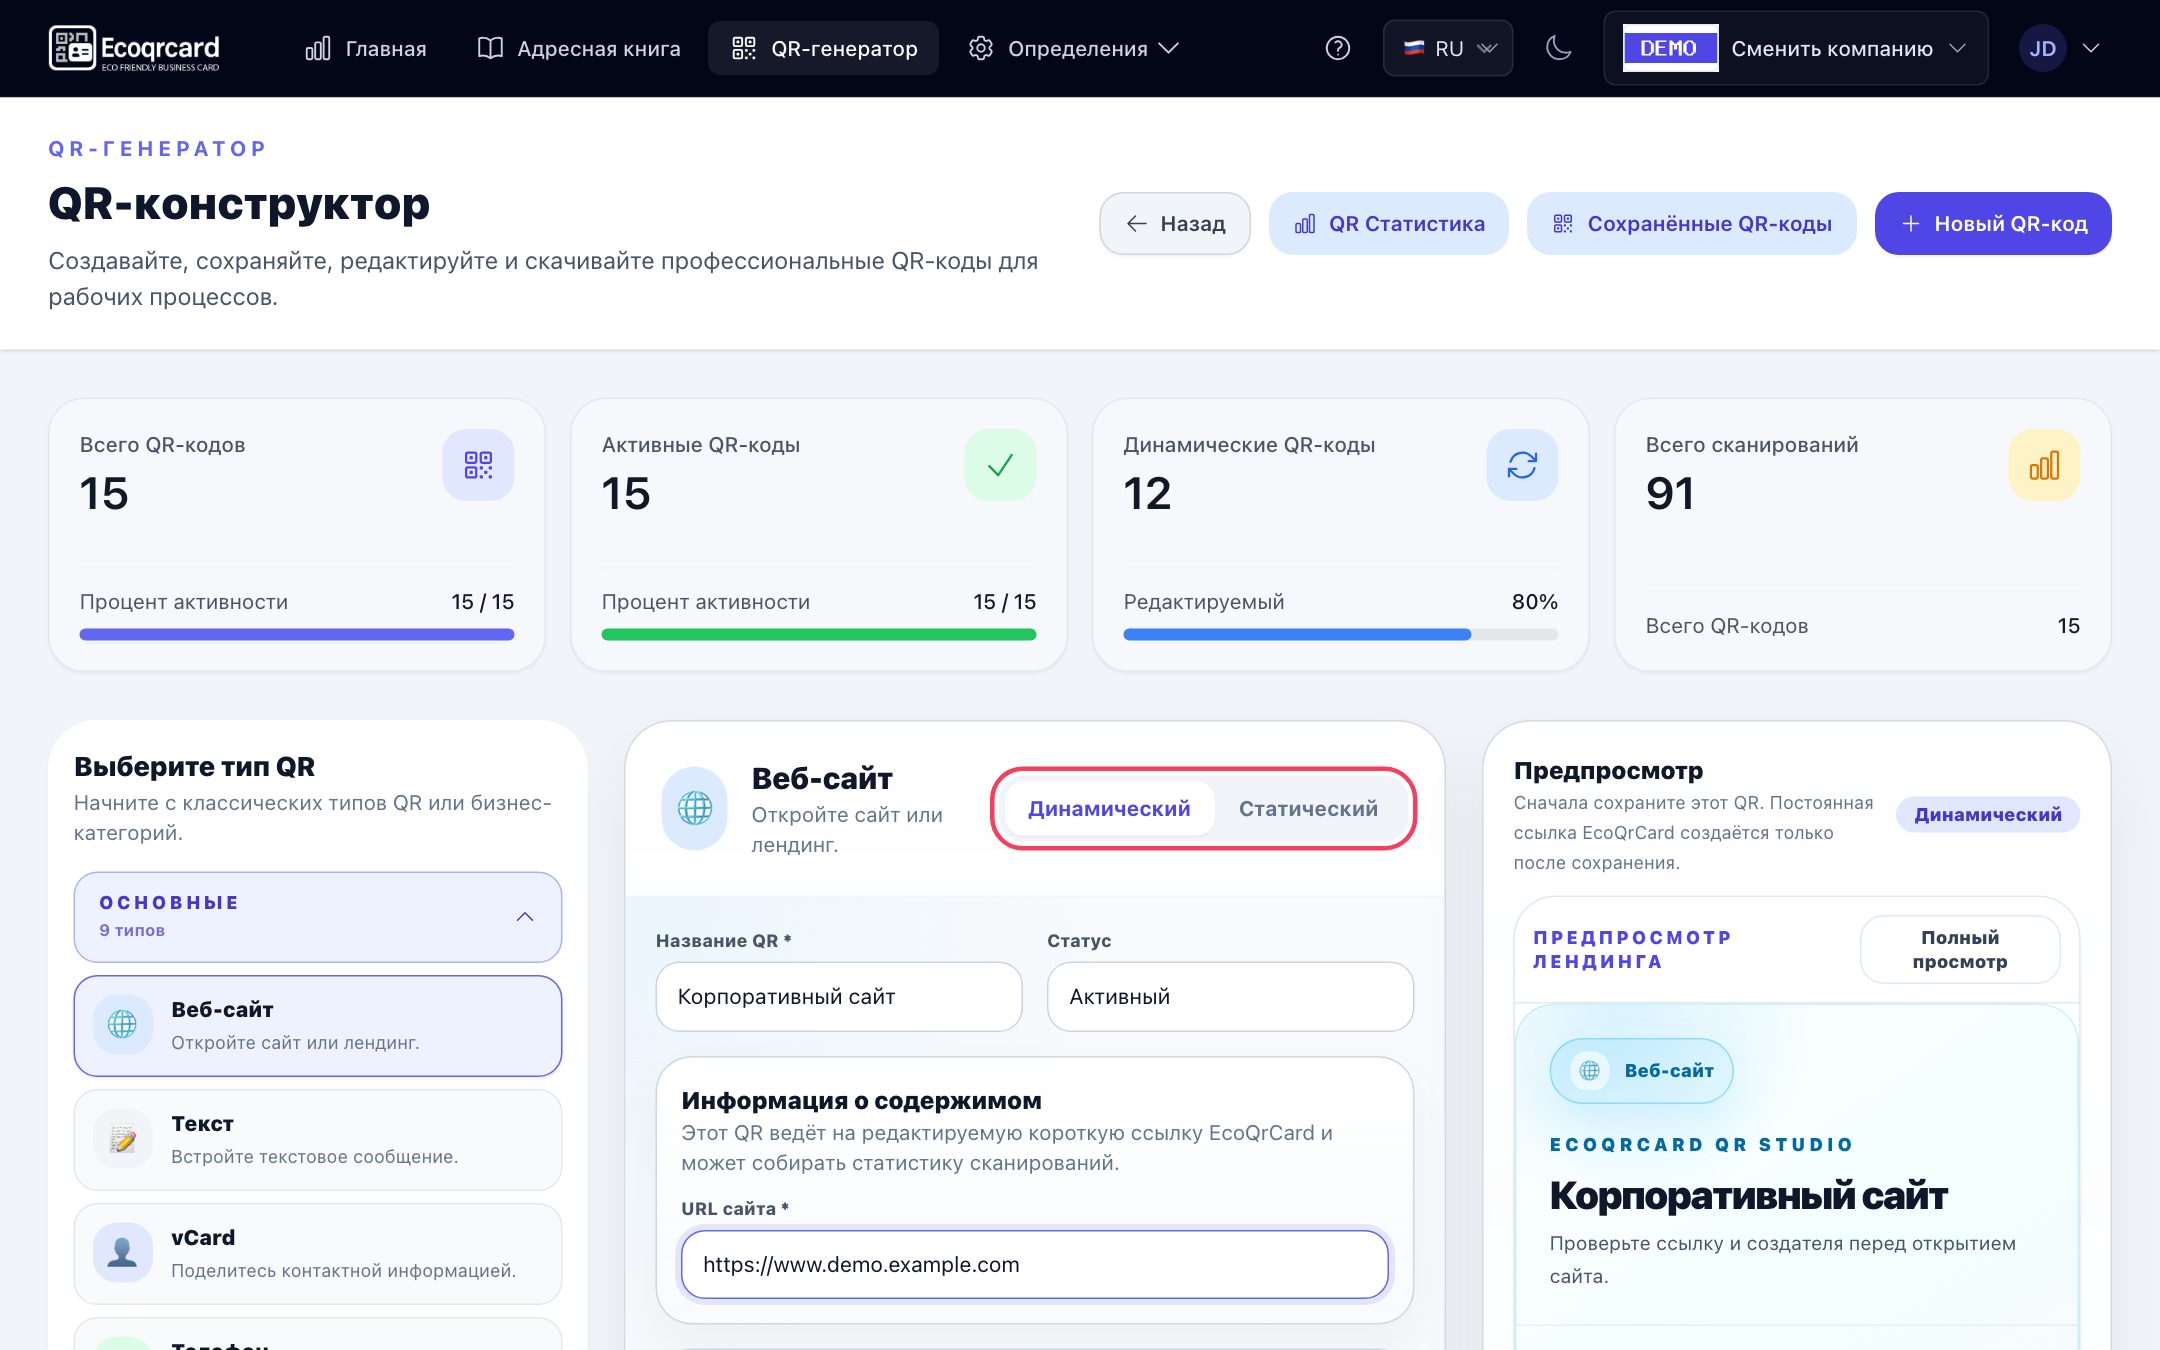This screenshot has height=1350, width=2160.
Task: Click the globe icon in preview Веб-сайт badge
Action: tap(1589, 1071)
